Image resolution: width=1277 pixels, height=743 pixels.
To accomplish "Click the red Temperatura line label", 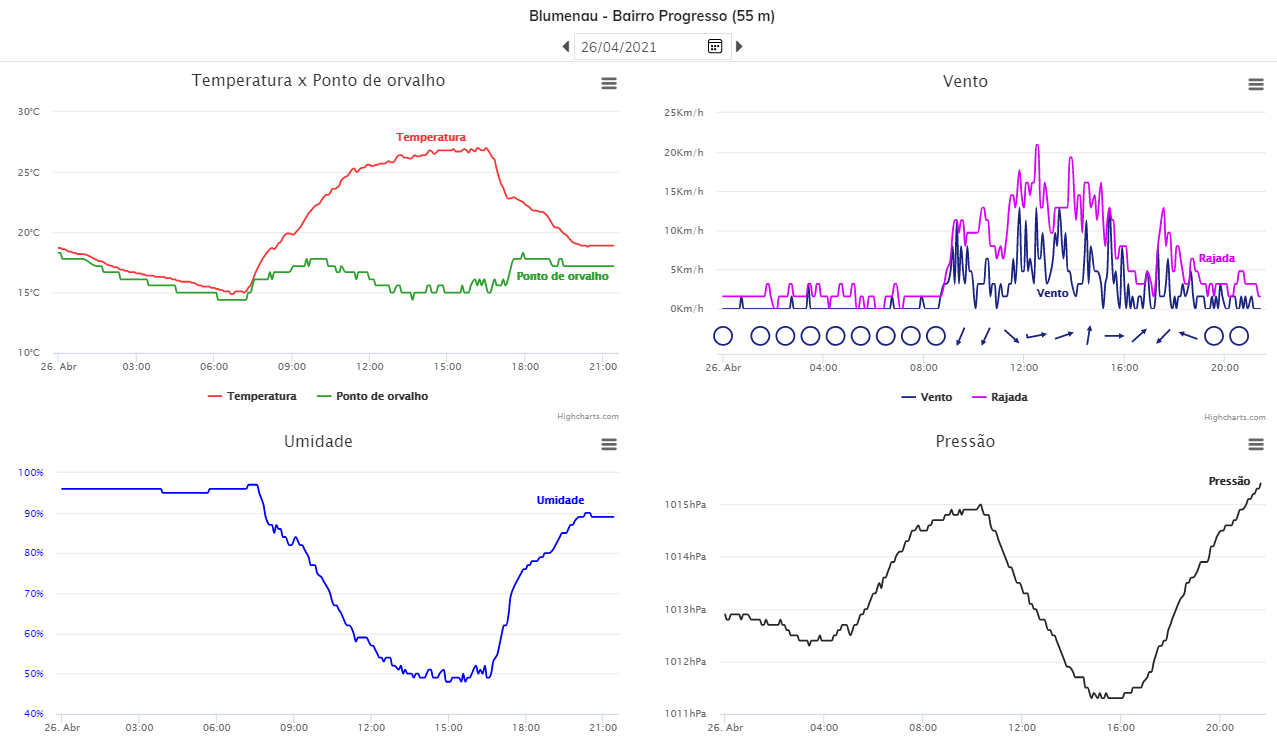I will pos(431,137).
